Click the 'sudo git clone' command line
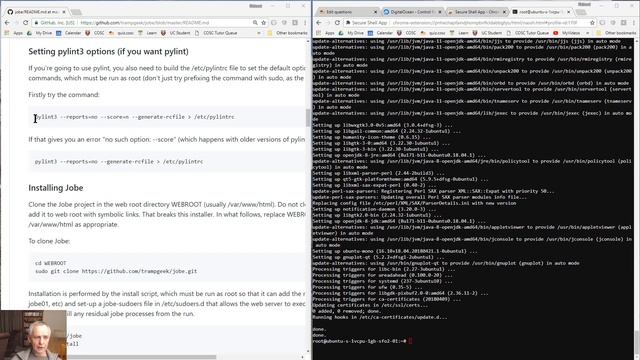 tap(116, 271)
